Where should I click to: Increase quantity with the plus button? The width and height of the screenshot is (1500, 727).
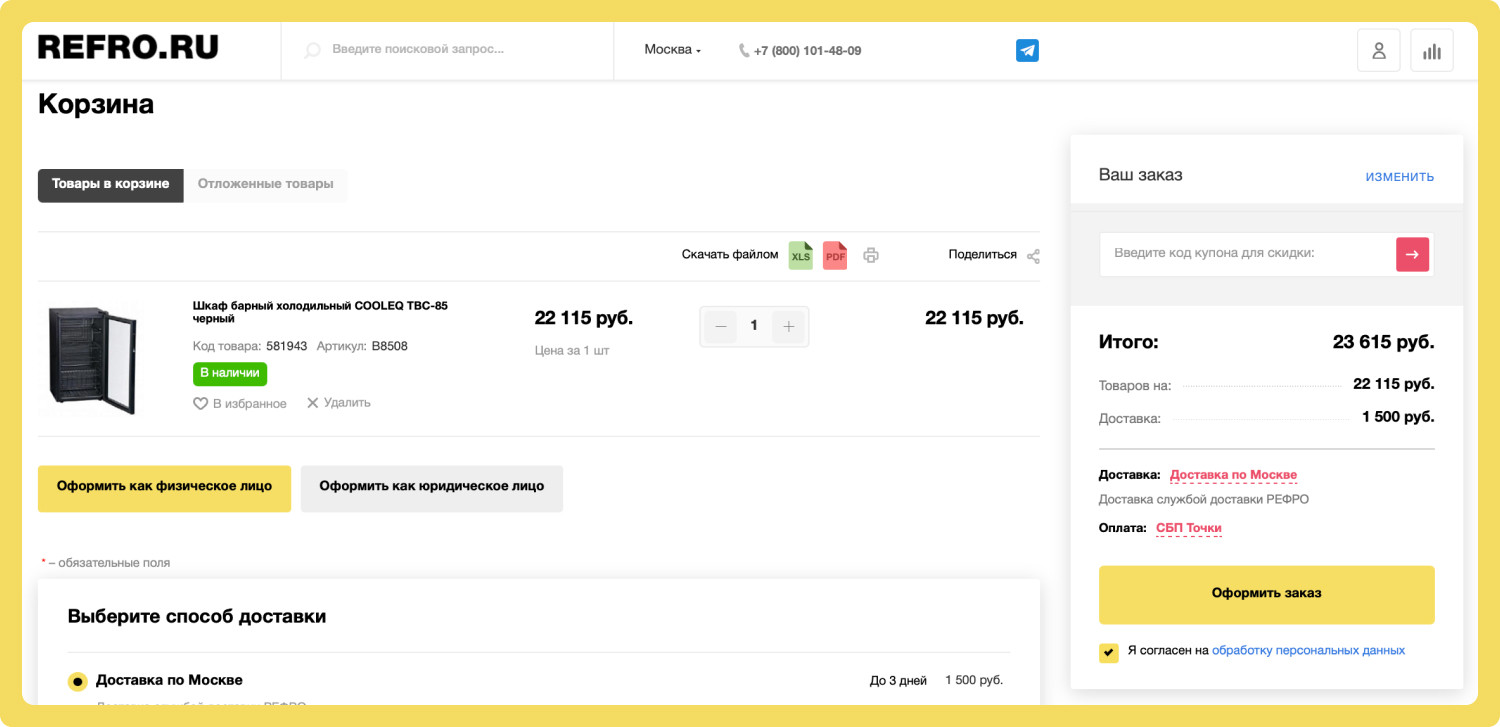(788, 326)
